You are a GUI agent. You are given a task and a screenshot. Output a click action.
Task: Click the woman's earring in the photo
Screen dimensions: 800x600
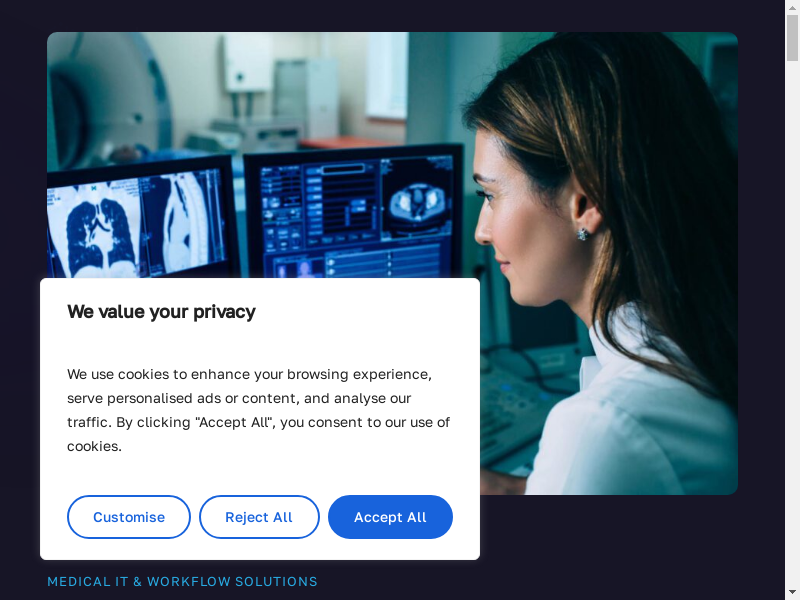[583, 234]
